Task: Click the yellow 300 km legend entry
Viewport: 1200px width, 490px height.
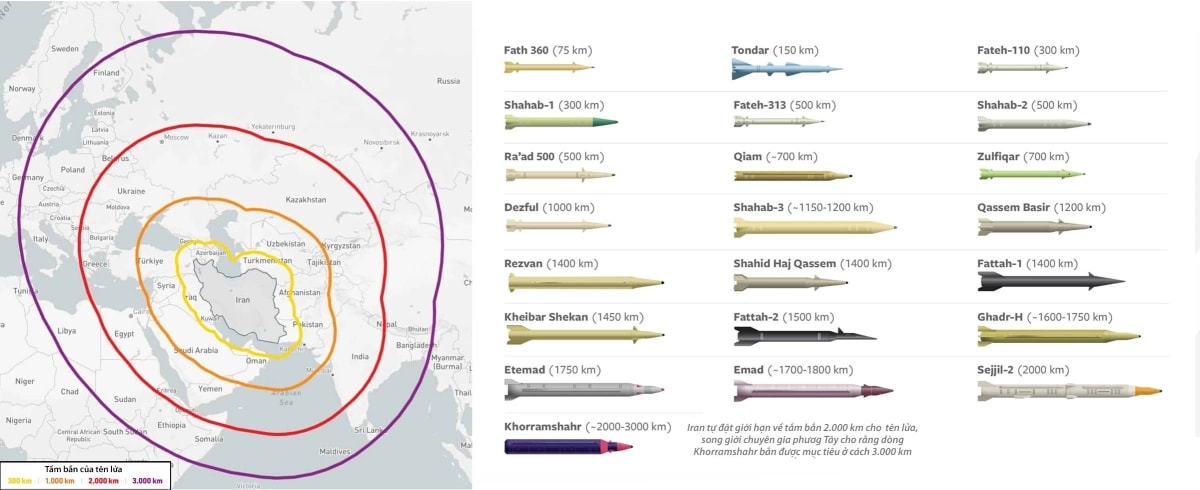Action: pos(20,481)
